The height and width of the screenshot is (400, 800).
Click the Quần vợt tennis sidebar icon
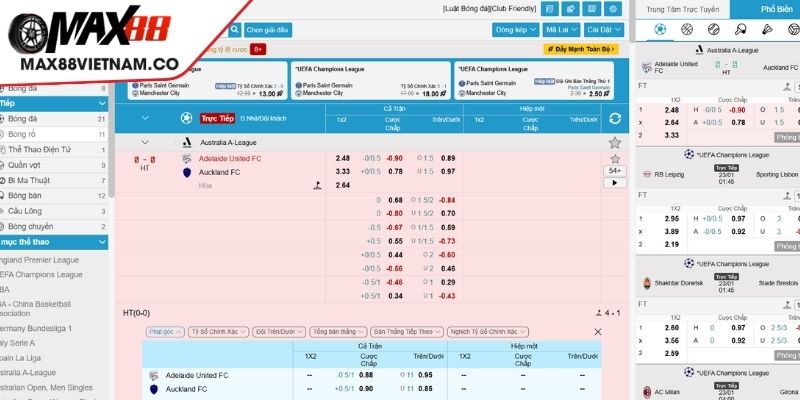pos(2,165)
